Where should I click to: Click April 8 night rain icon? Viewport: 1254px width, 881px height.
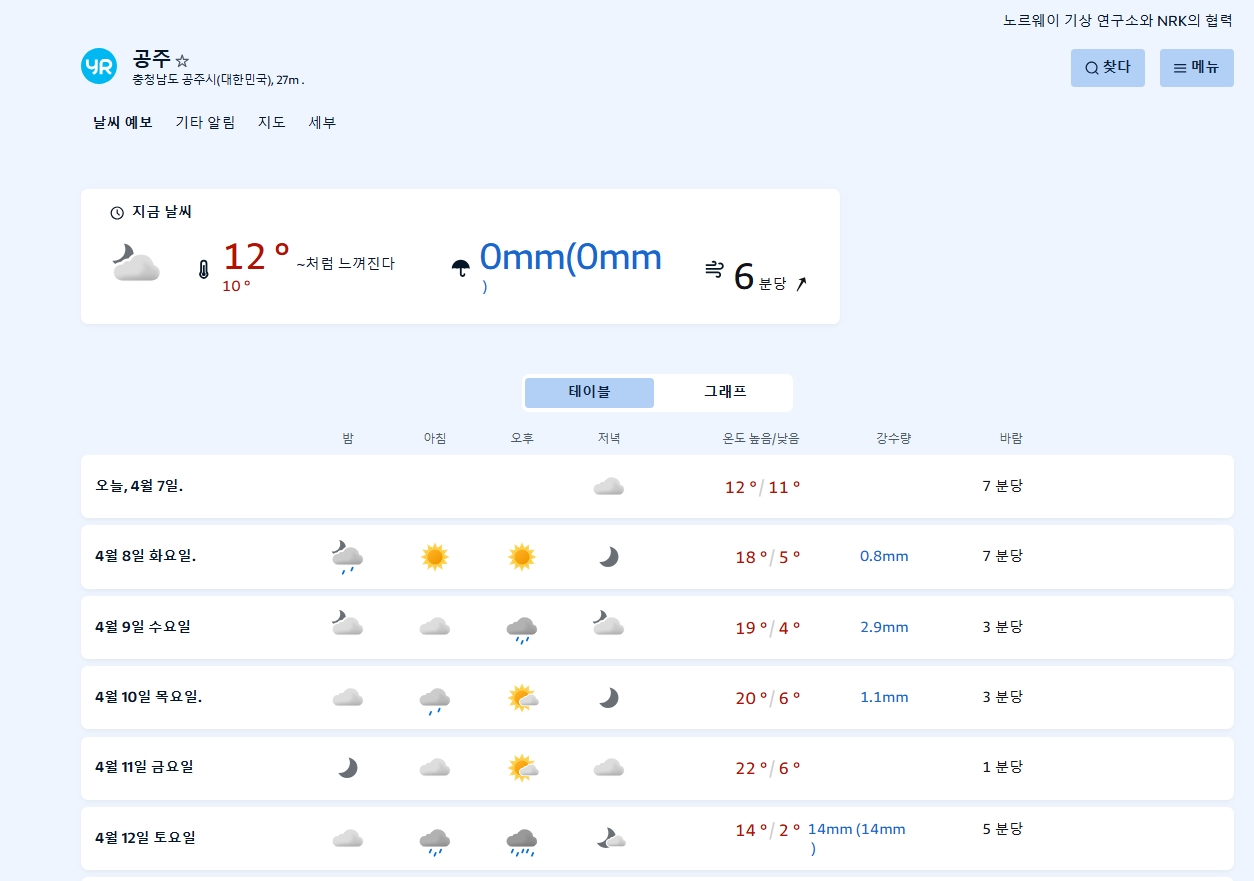[x=347, y=557]
